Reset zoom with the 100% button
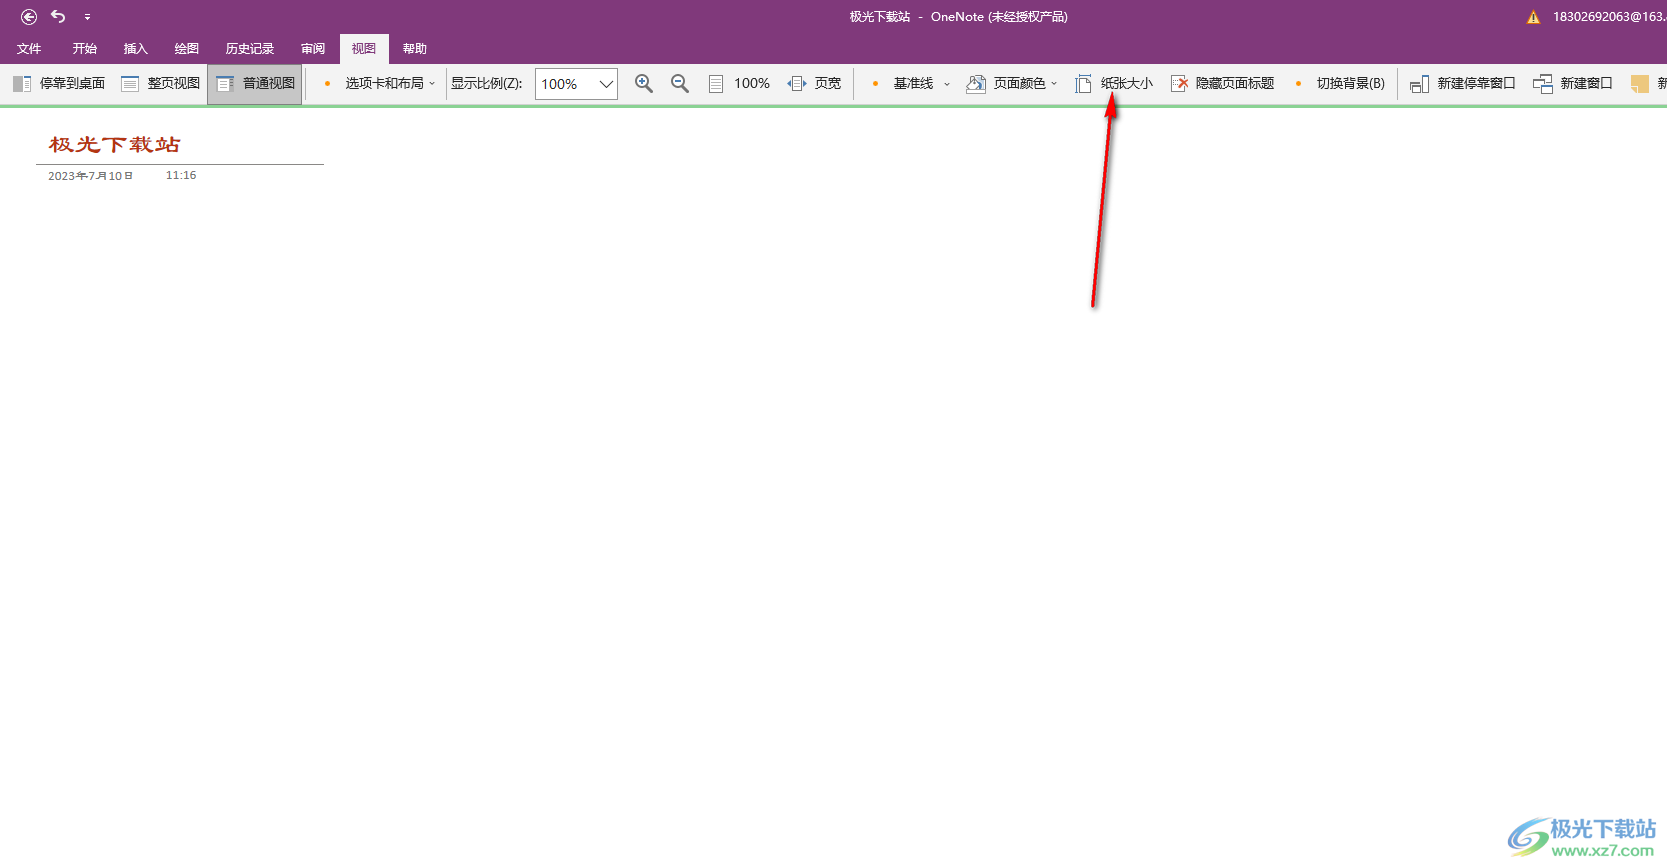 coord(738,84)
